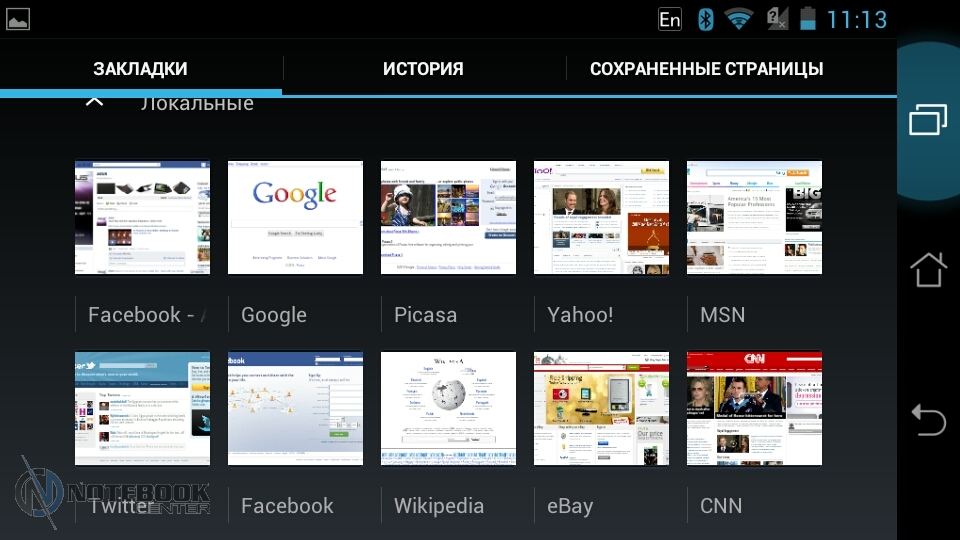960x540 pixels.
Task: Open the MSN bookmark thumbnail
Action: pyautogui.click(x=754, y=217)
